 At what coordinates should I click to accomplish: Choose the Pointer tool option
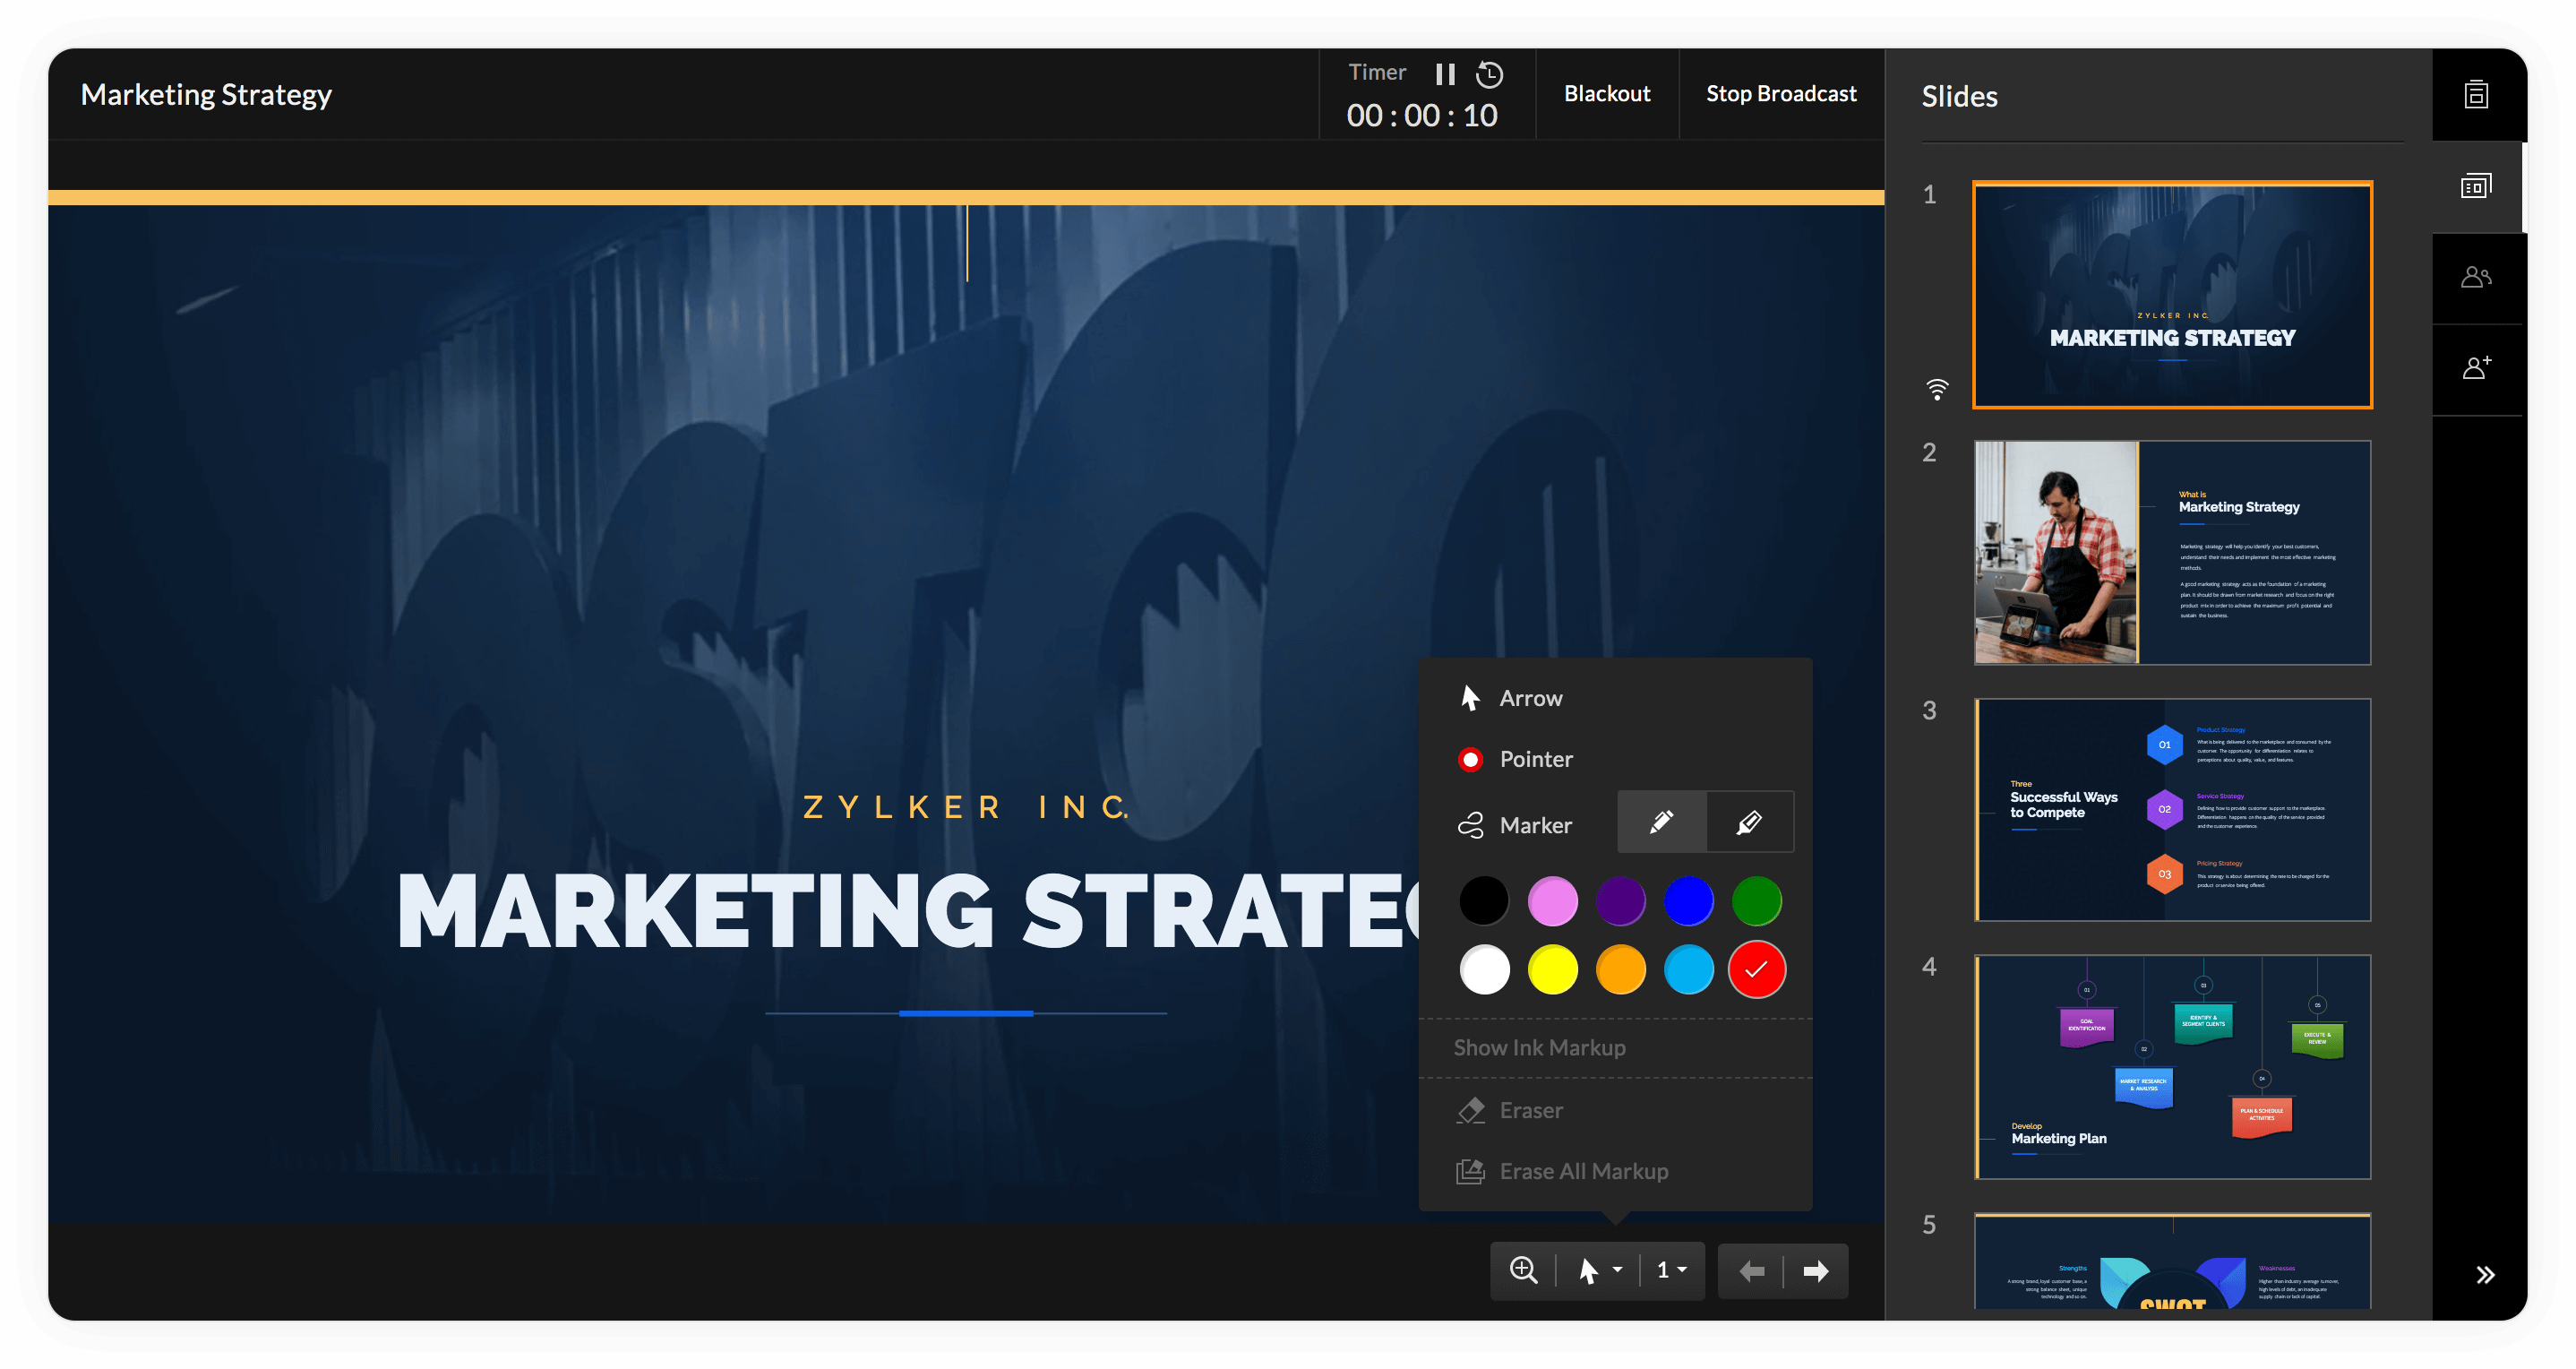[x=1535, y=759]
